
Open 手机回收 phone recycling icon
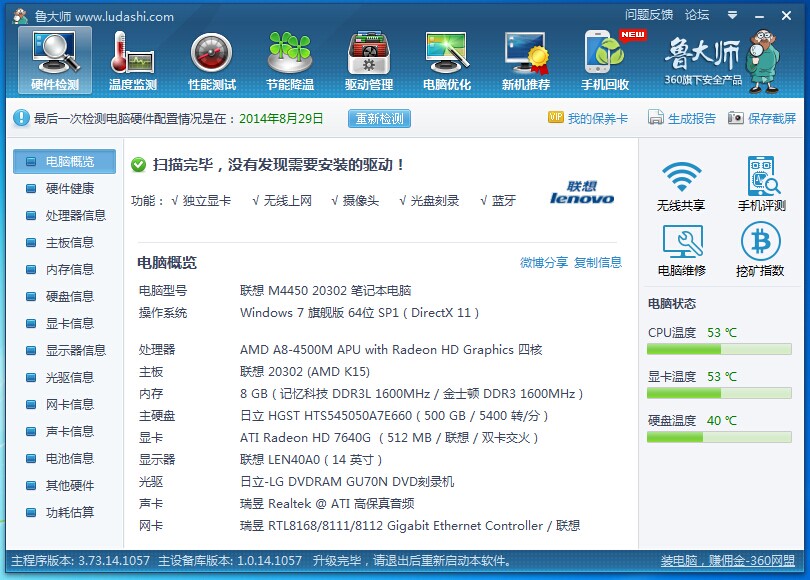[605, 60]
